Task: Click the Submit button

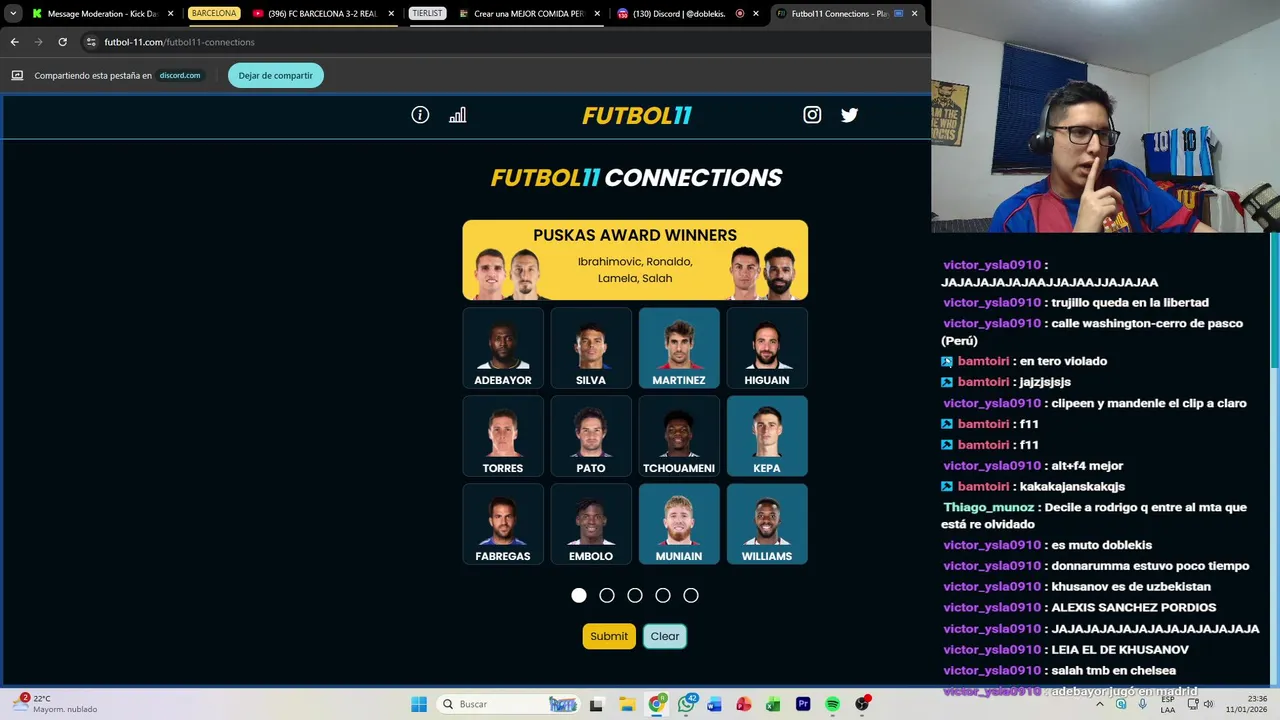Action: point(609,636)
